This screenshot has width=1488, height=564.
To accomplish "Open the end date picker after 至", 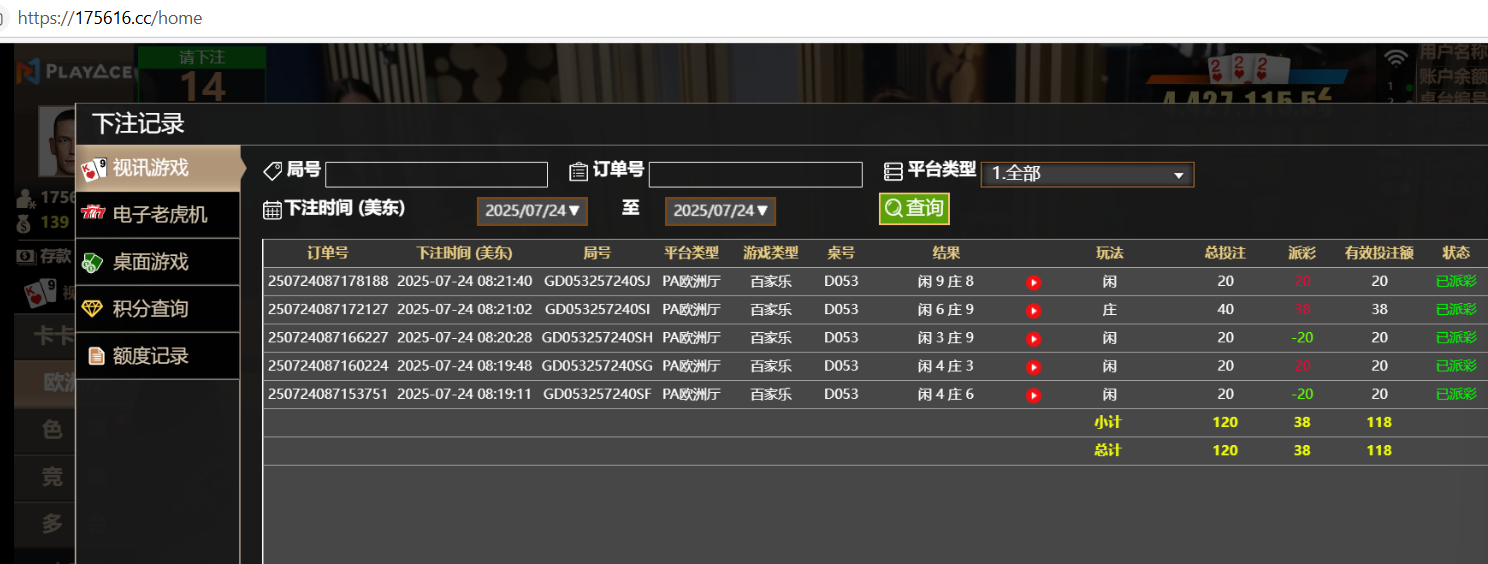I will tap(719, 211).
